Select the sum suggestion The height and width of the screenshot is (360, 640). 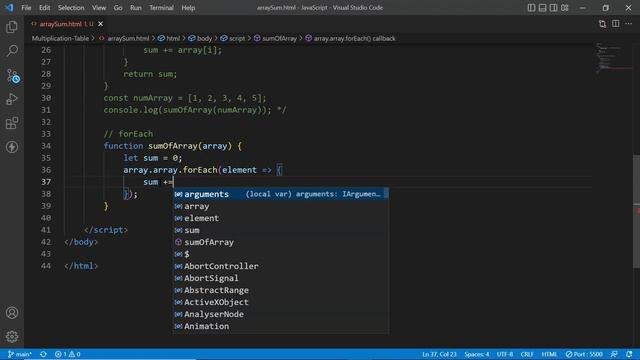(281, 230)
